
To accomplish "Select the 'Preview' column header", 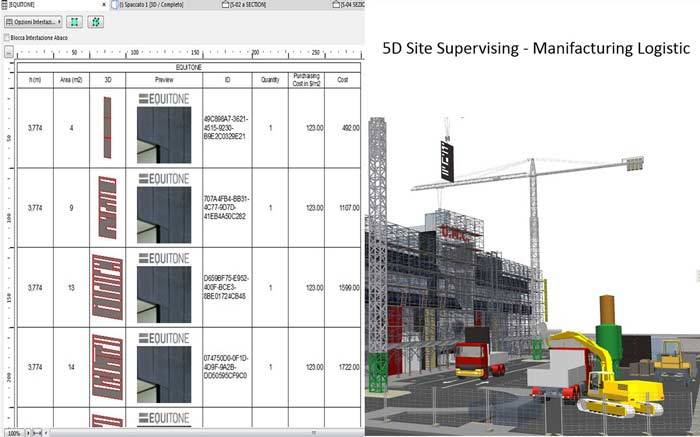I will coord(164,80).
